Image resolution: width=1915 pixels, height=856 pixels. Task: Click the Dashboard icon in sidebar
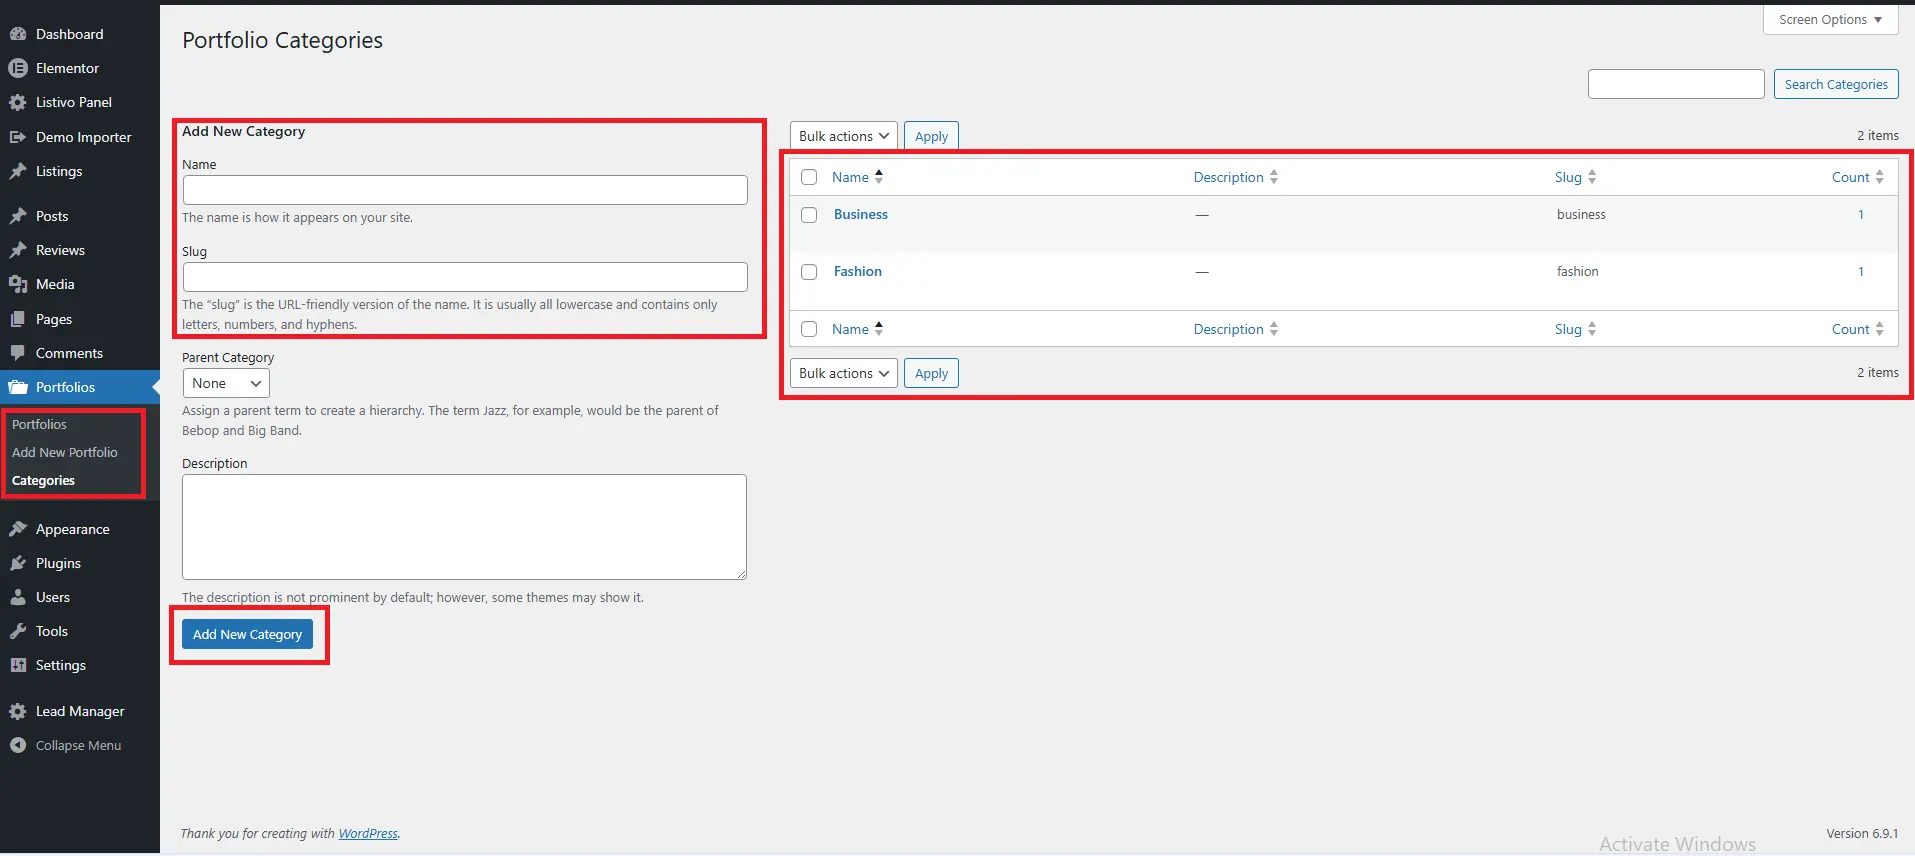click(x=17, y=34)
